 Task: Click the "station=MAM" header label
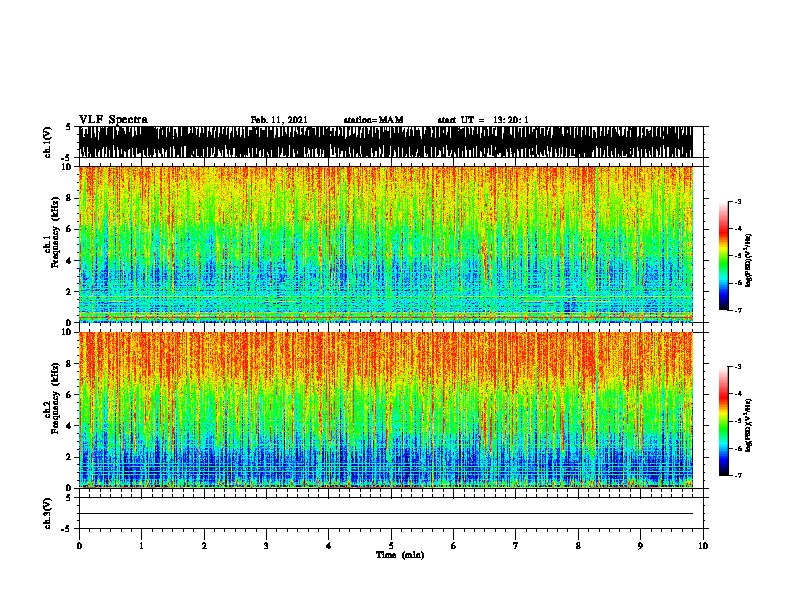(x=373, y=120)
